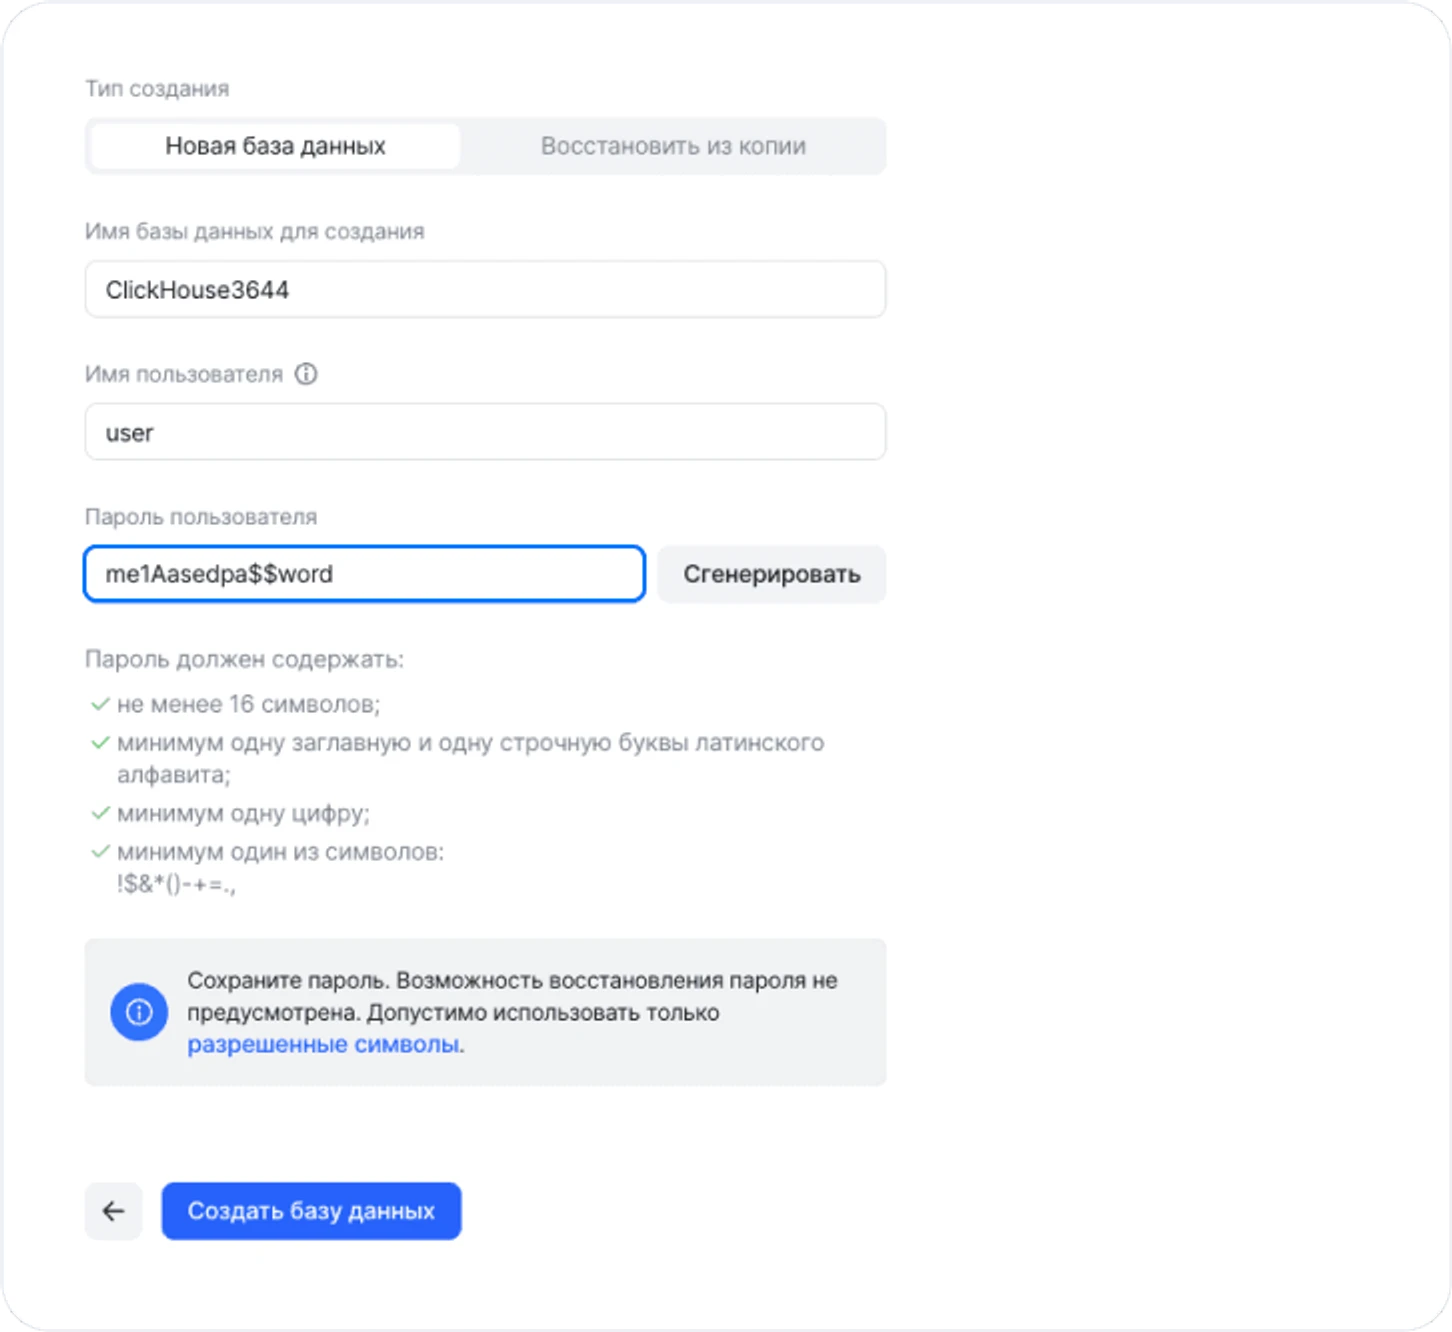
Task: Click the 'Тип создания' label
Action: click(x=156, y=88)
